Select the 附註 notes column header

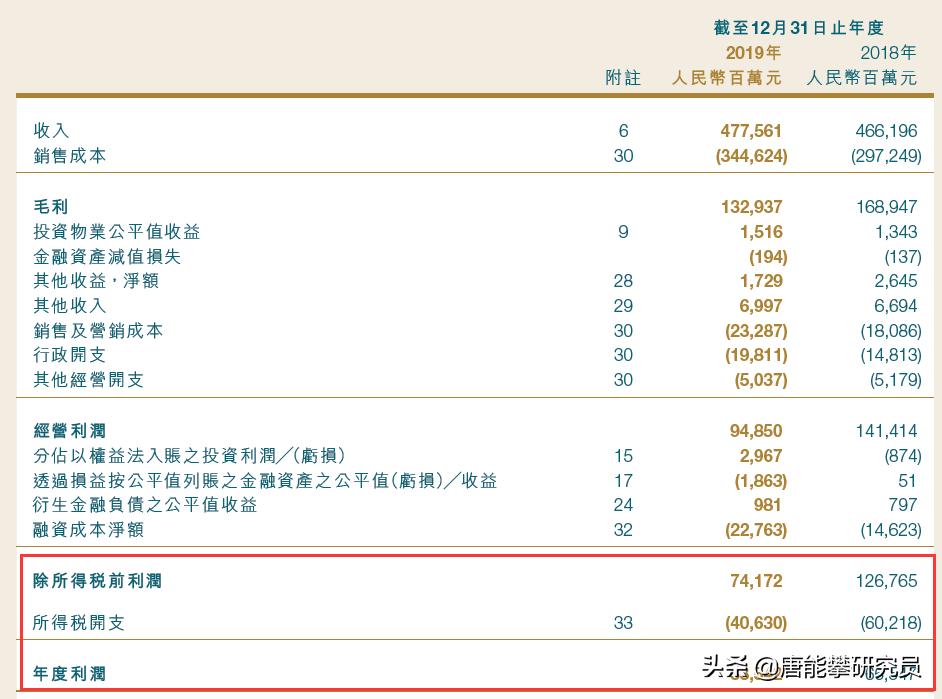pos(623,78)
